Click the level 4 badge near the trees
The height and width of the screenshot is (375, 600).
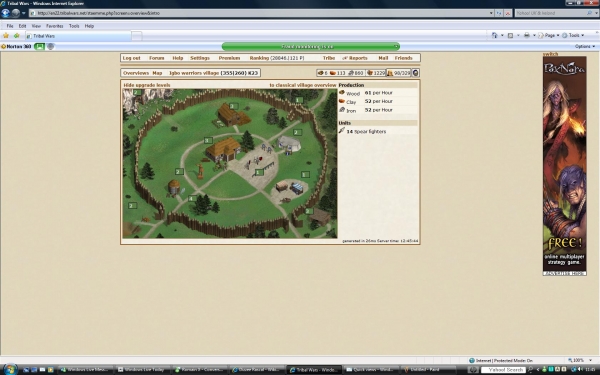[192, 198]
